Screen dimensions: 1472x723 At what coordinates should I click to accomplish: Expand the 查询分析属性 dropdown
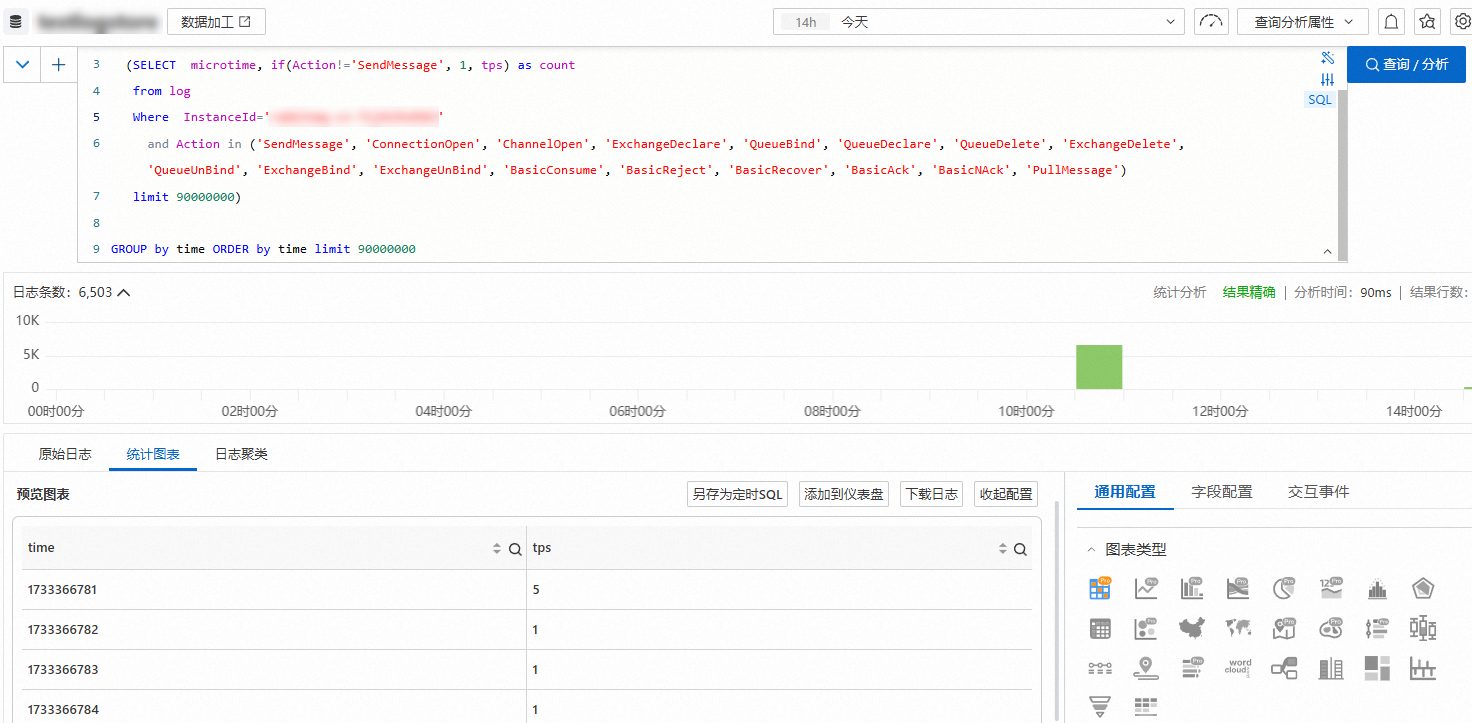[x=1302, y=21]
